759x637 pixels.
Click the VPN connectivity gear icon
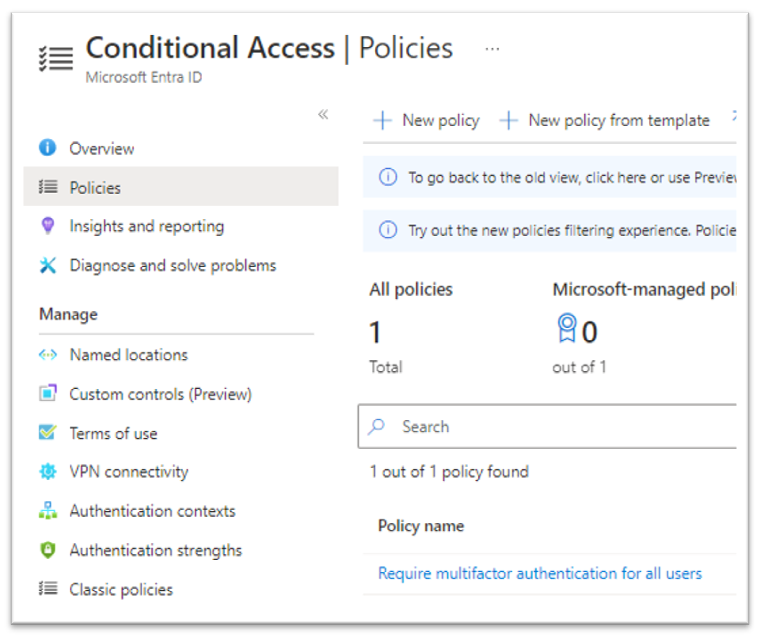click(47, 472)
